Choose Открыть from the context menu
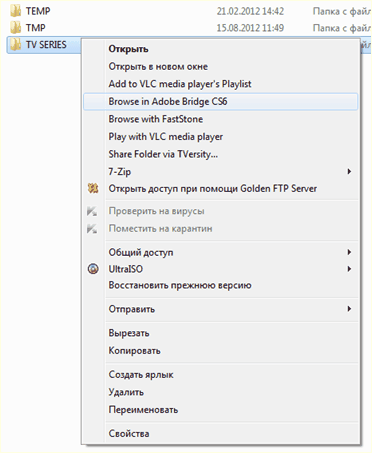Viewport: 372px width, 453px height. point(220,49)
